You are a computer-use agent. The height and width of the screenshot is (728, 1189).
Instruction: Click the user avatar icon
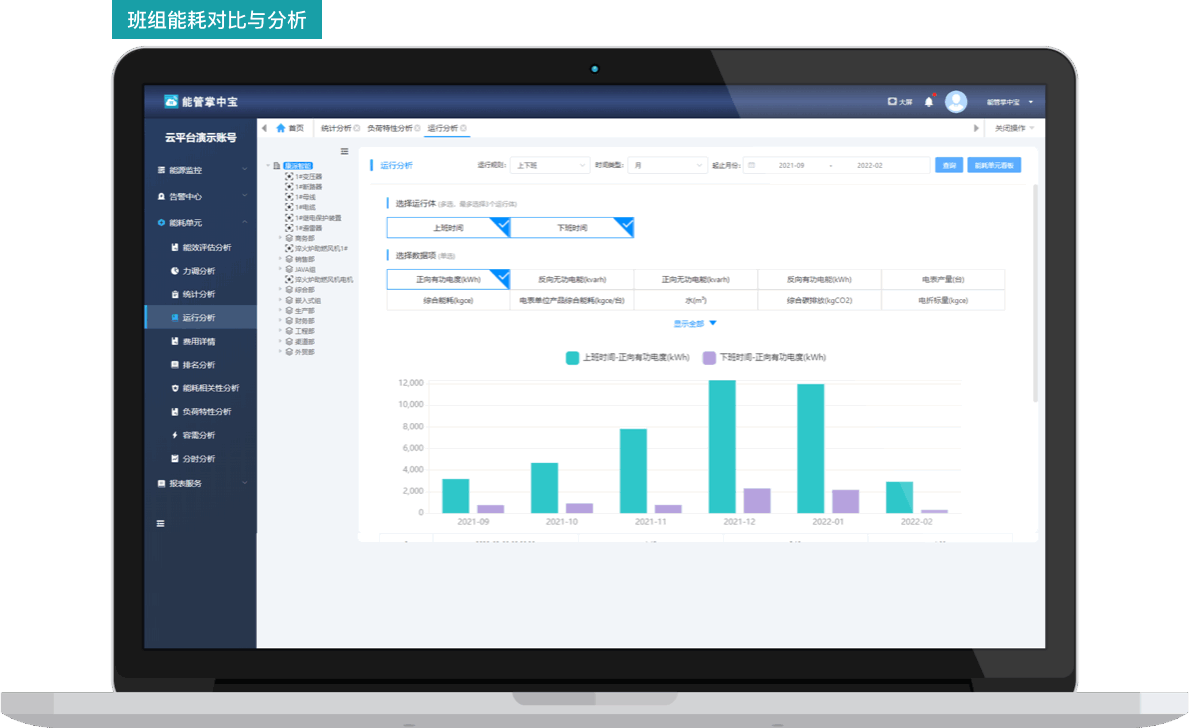956,102
